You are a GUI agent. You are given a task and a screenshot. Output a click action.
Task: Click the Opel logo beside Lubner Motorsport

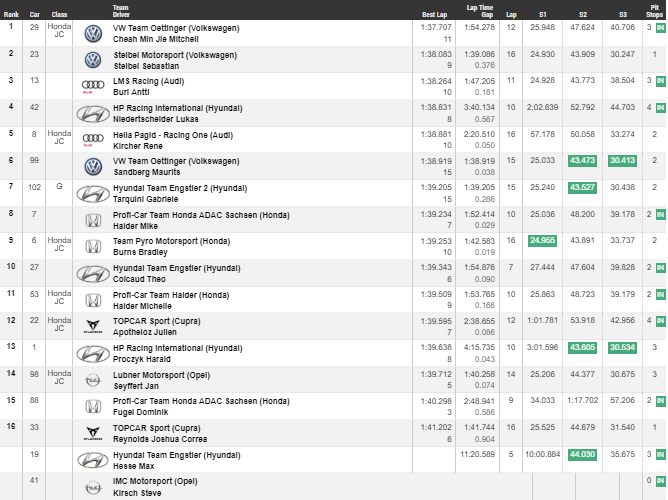coord(93,378)
